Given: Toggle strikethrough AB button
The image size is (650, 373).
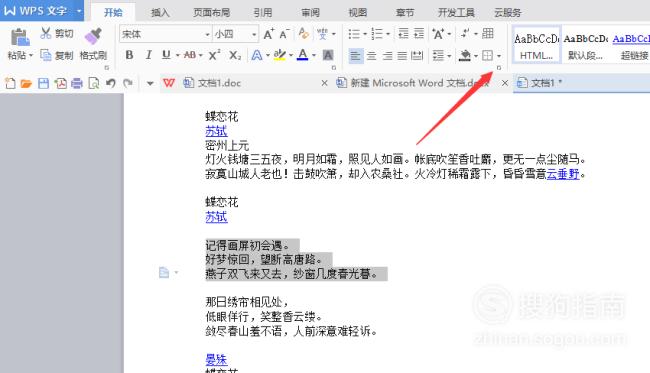Looking at the screenshot, I should pyautogui.click(x=190, y=55).
